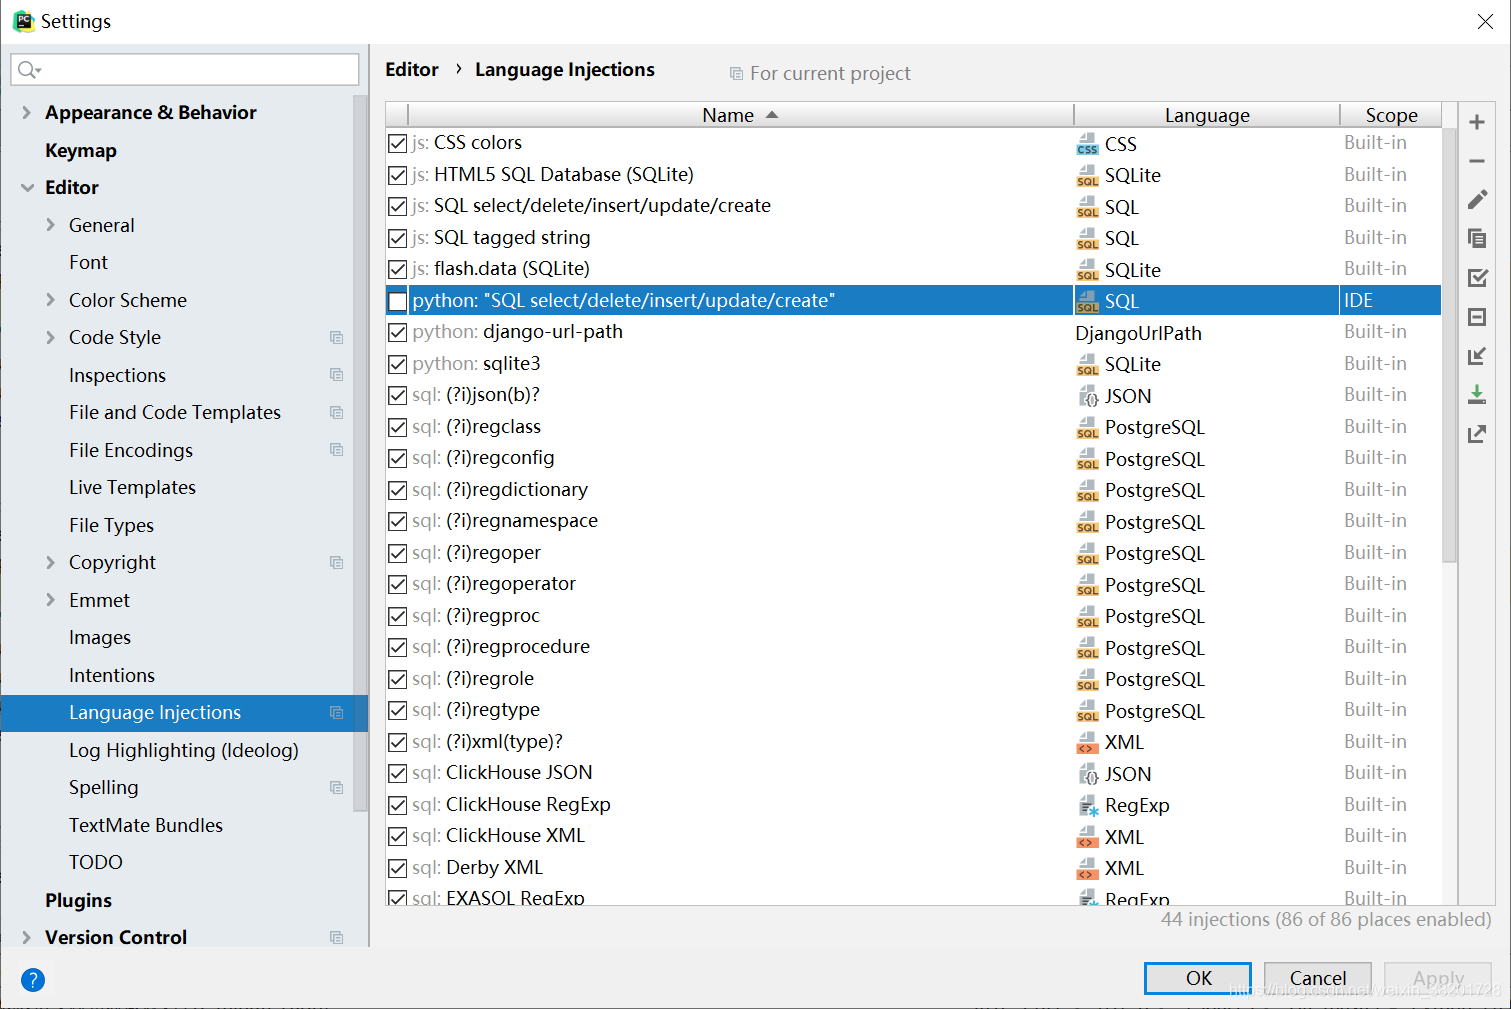Expand Copyright node

(x=50, y=562)
